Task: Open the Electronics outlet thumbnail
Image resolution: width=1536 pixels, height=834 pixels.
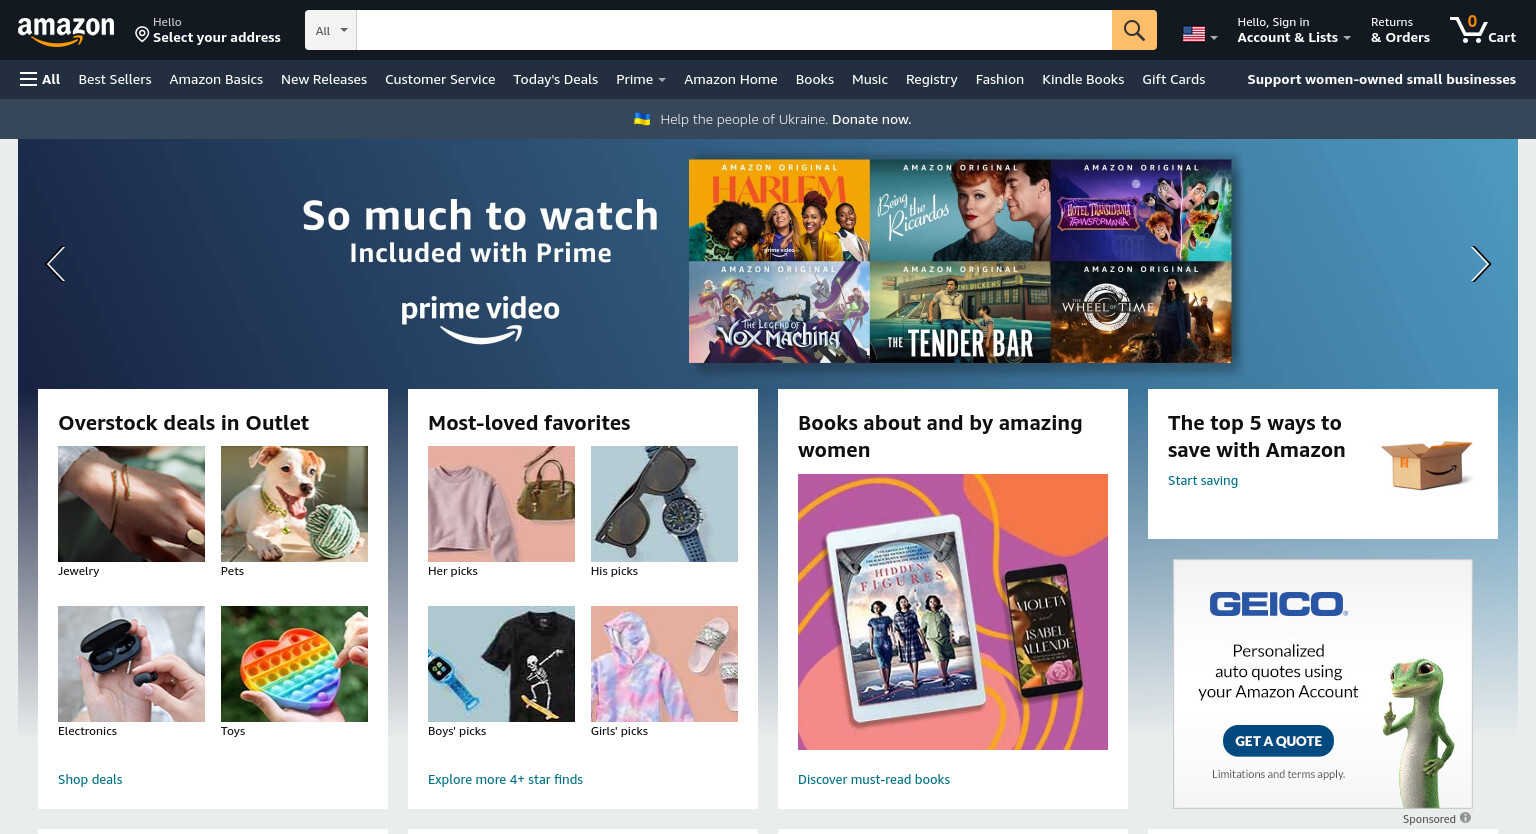Action: pos(131,664)
